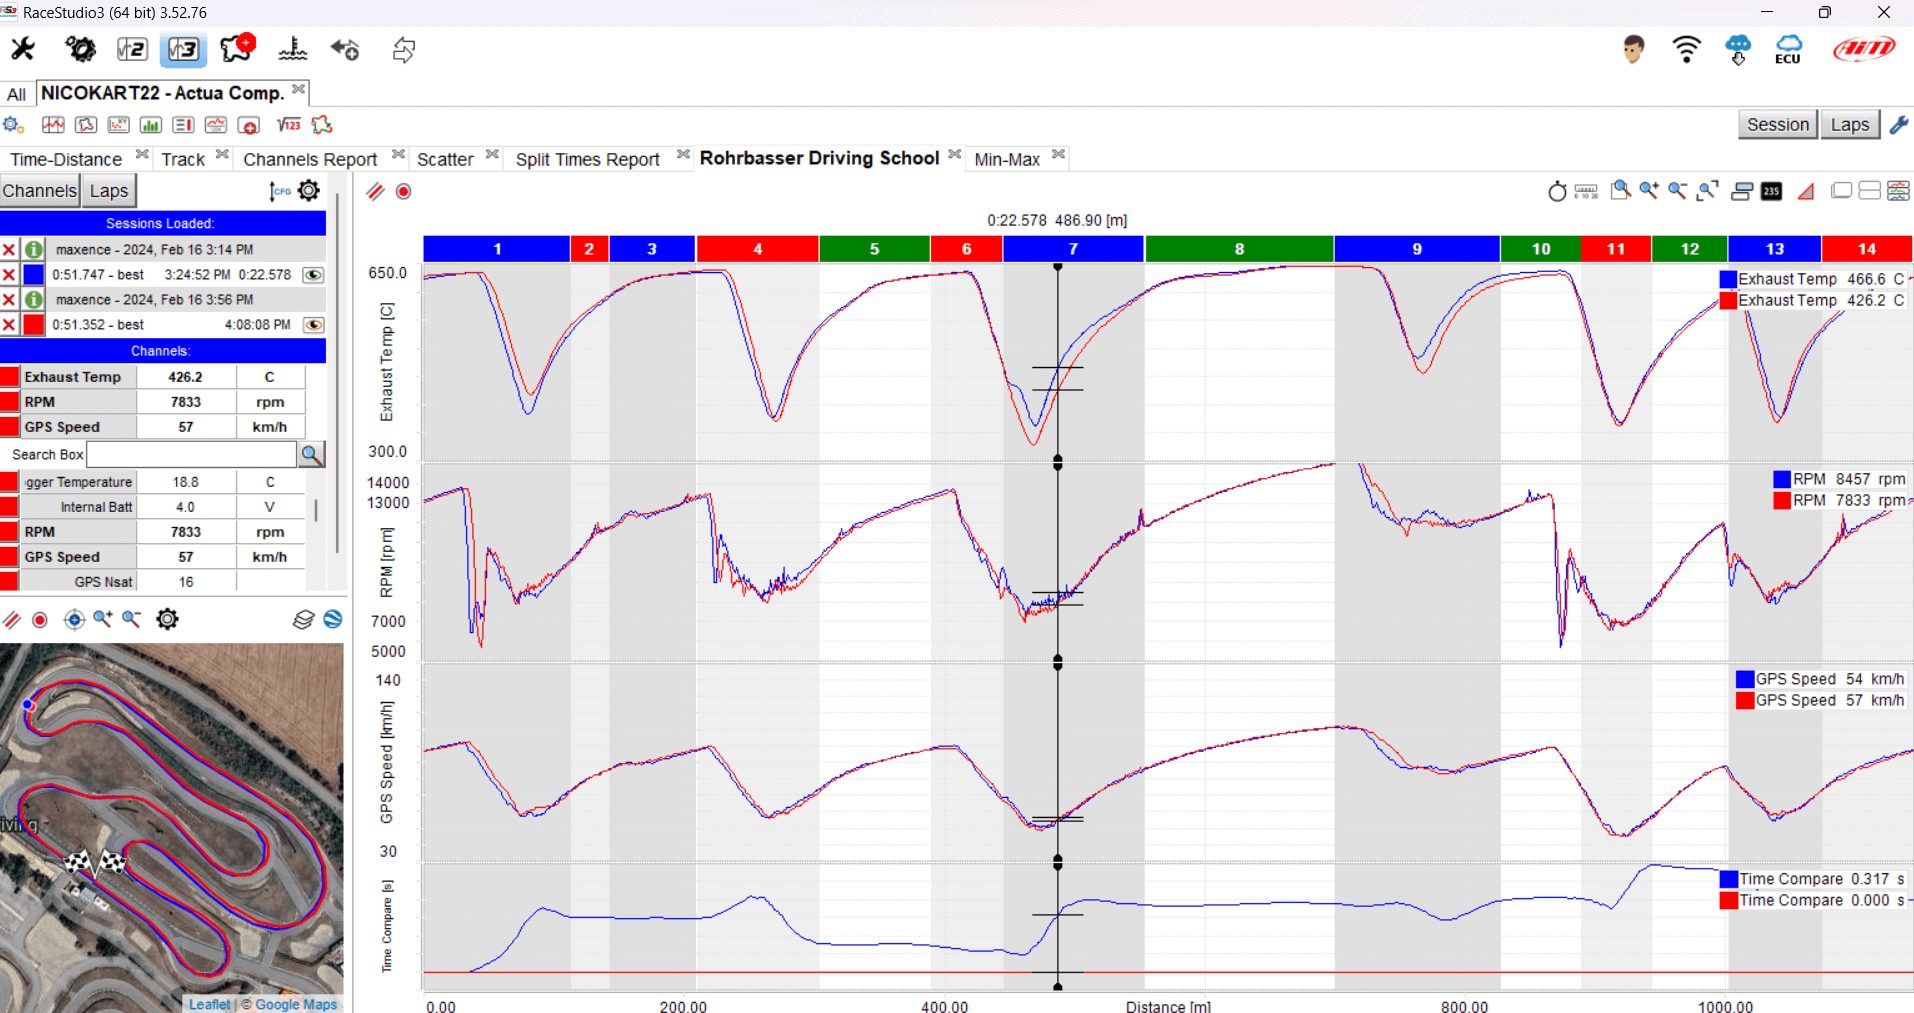Open the map settings gear icon
The height and width of the screenshot is (1013, 1914).
(x=167, y=619)
